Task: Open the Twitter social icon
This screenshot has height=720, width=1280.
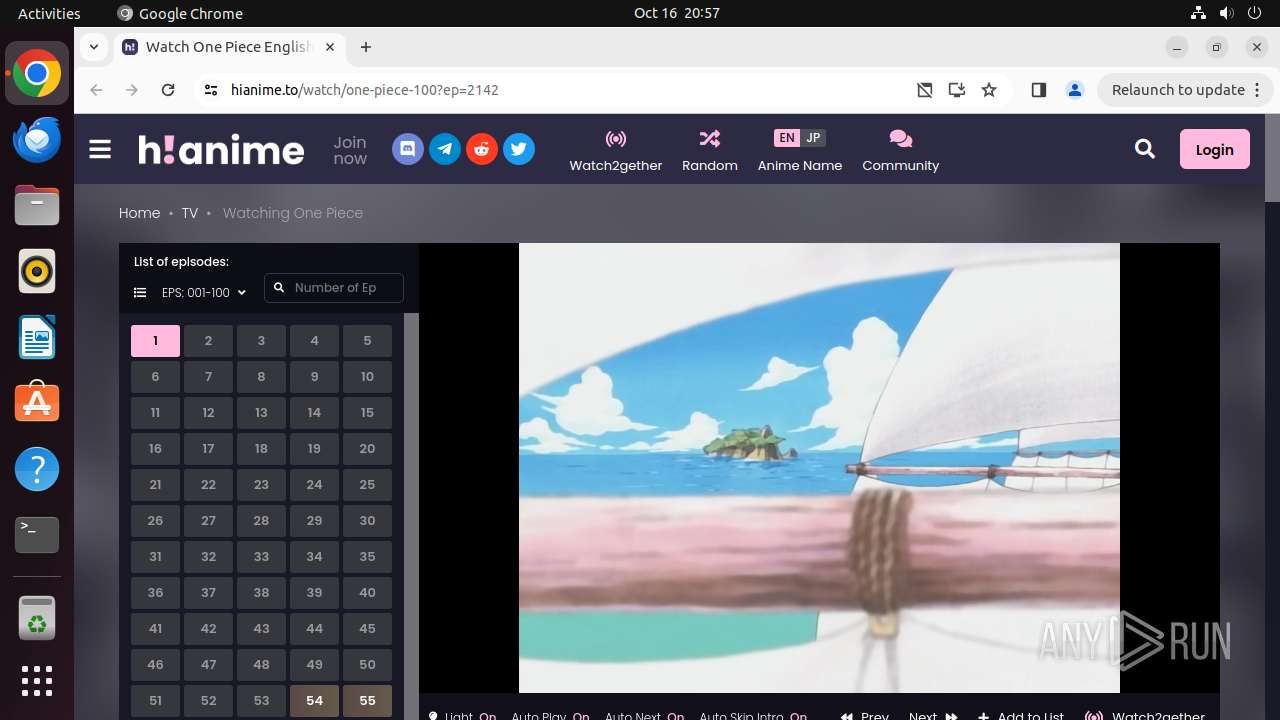Action: pos(519,150)
